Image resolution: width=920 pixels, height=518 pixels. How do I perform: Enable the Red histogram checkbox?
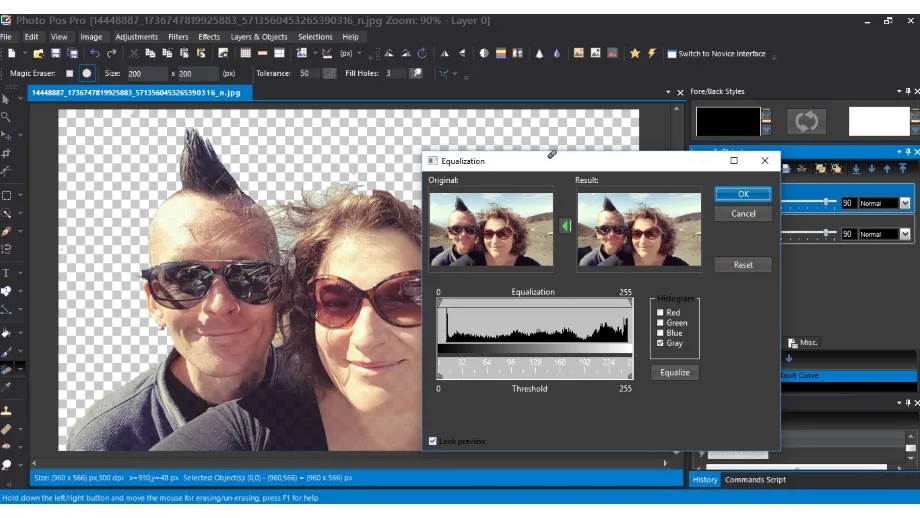coord(660,313)
